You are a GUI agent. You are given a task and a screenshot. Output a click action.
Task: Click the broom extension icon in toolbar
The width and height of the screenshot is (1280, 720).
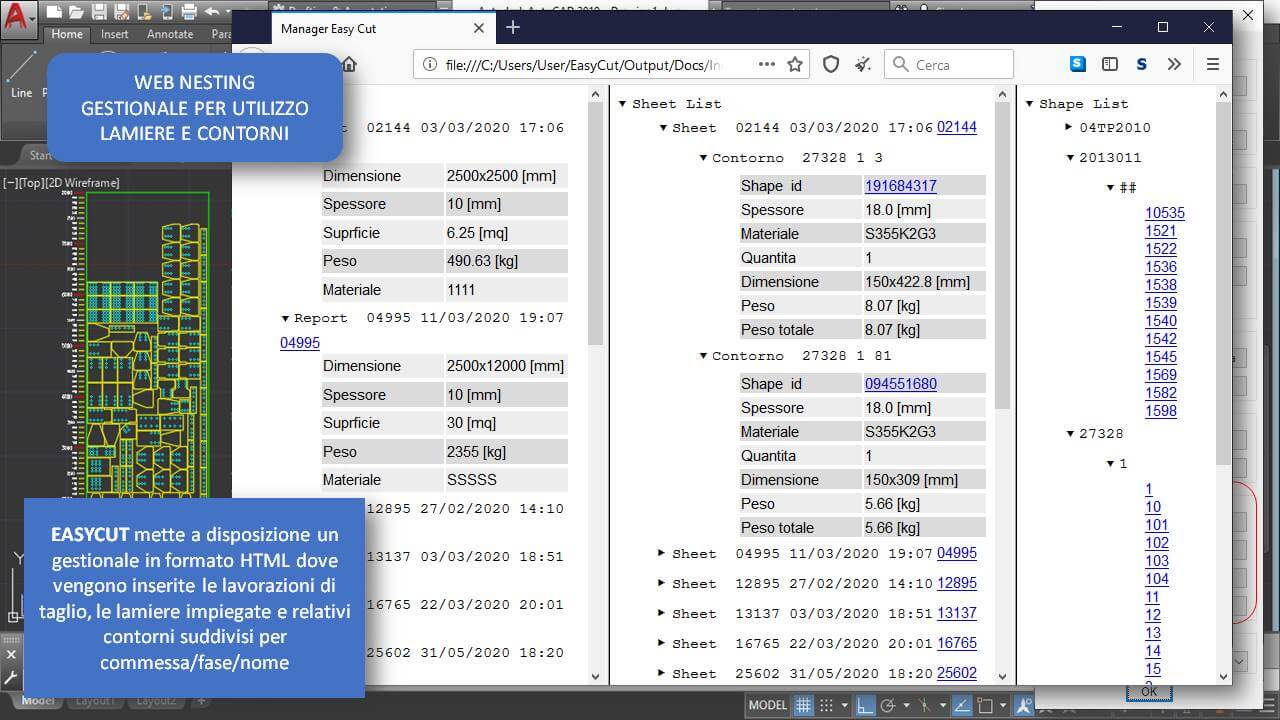(863, 64)
